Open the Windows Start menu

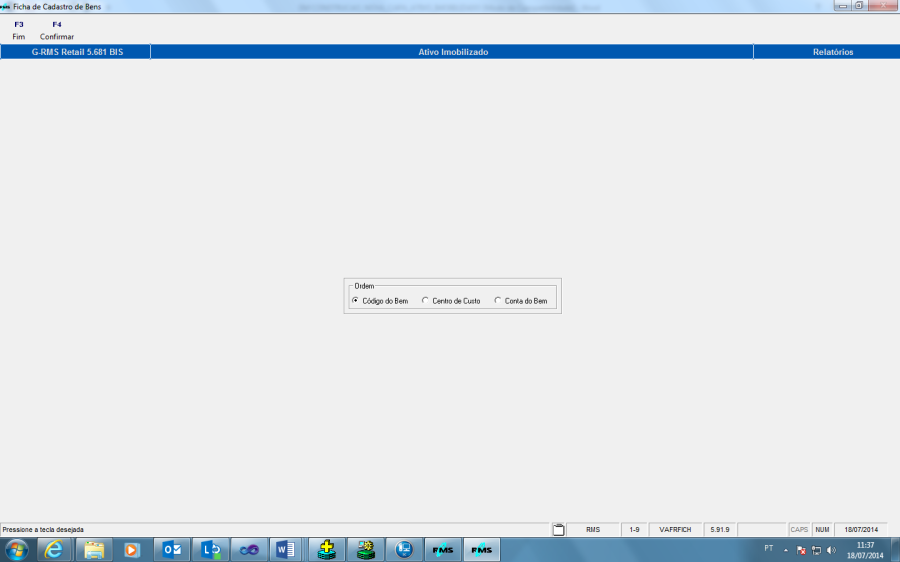tap(16, 550)
